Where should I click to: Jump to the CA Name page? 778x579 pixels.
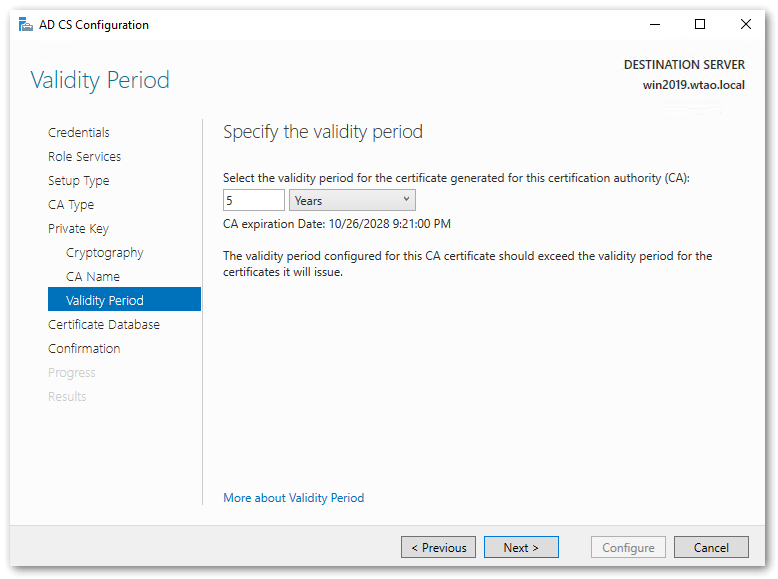(92, 276)
